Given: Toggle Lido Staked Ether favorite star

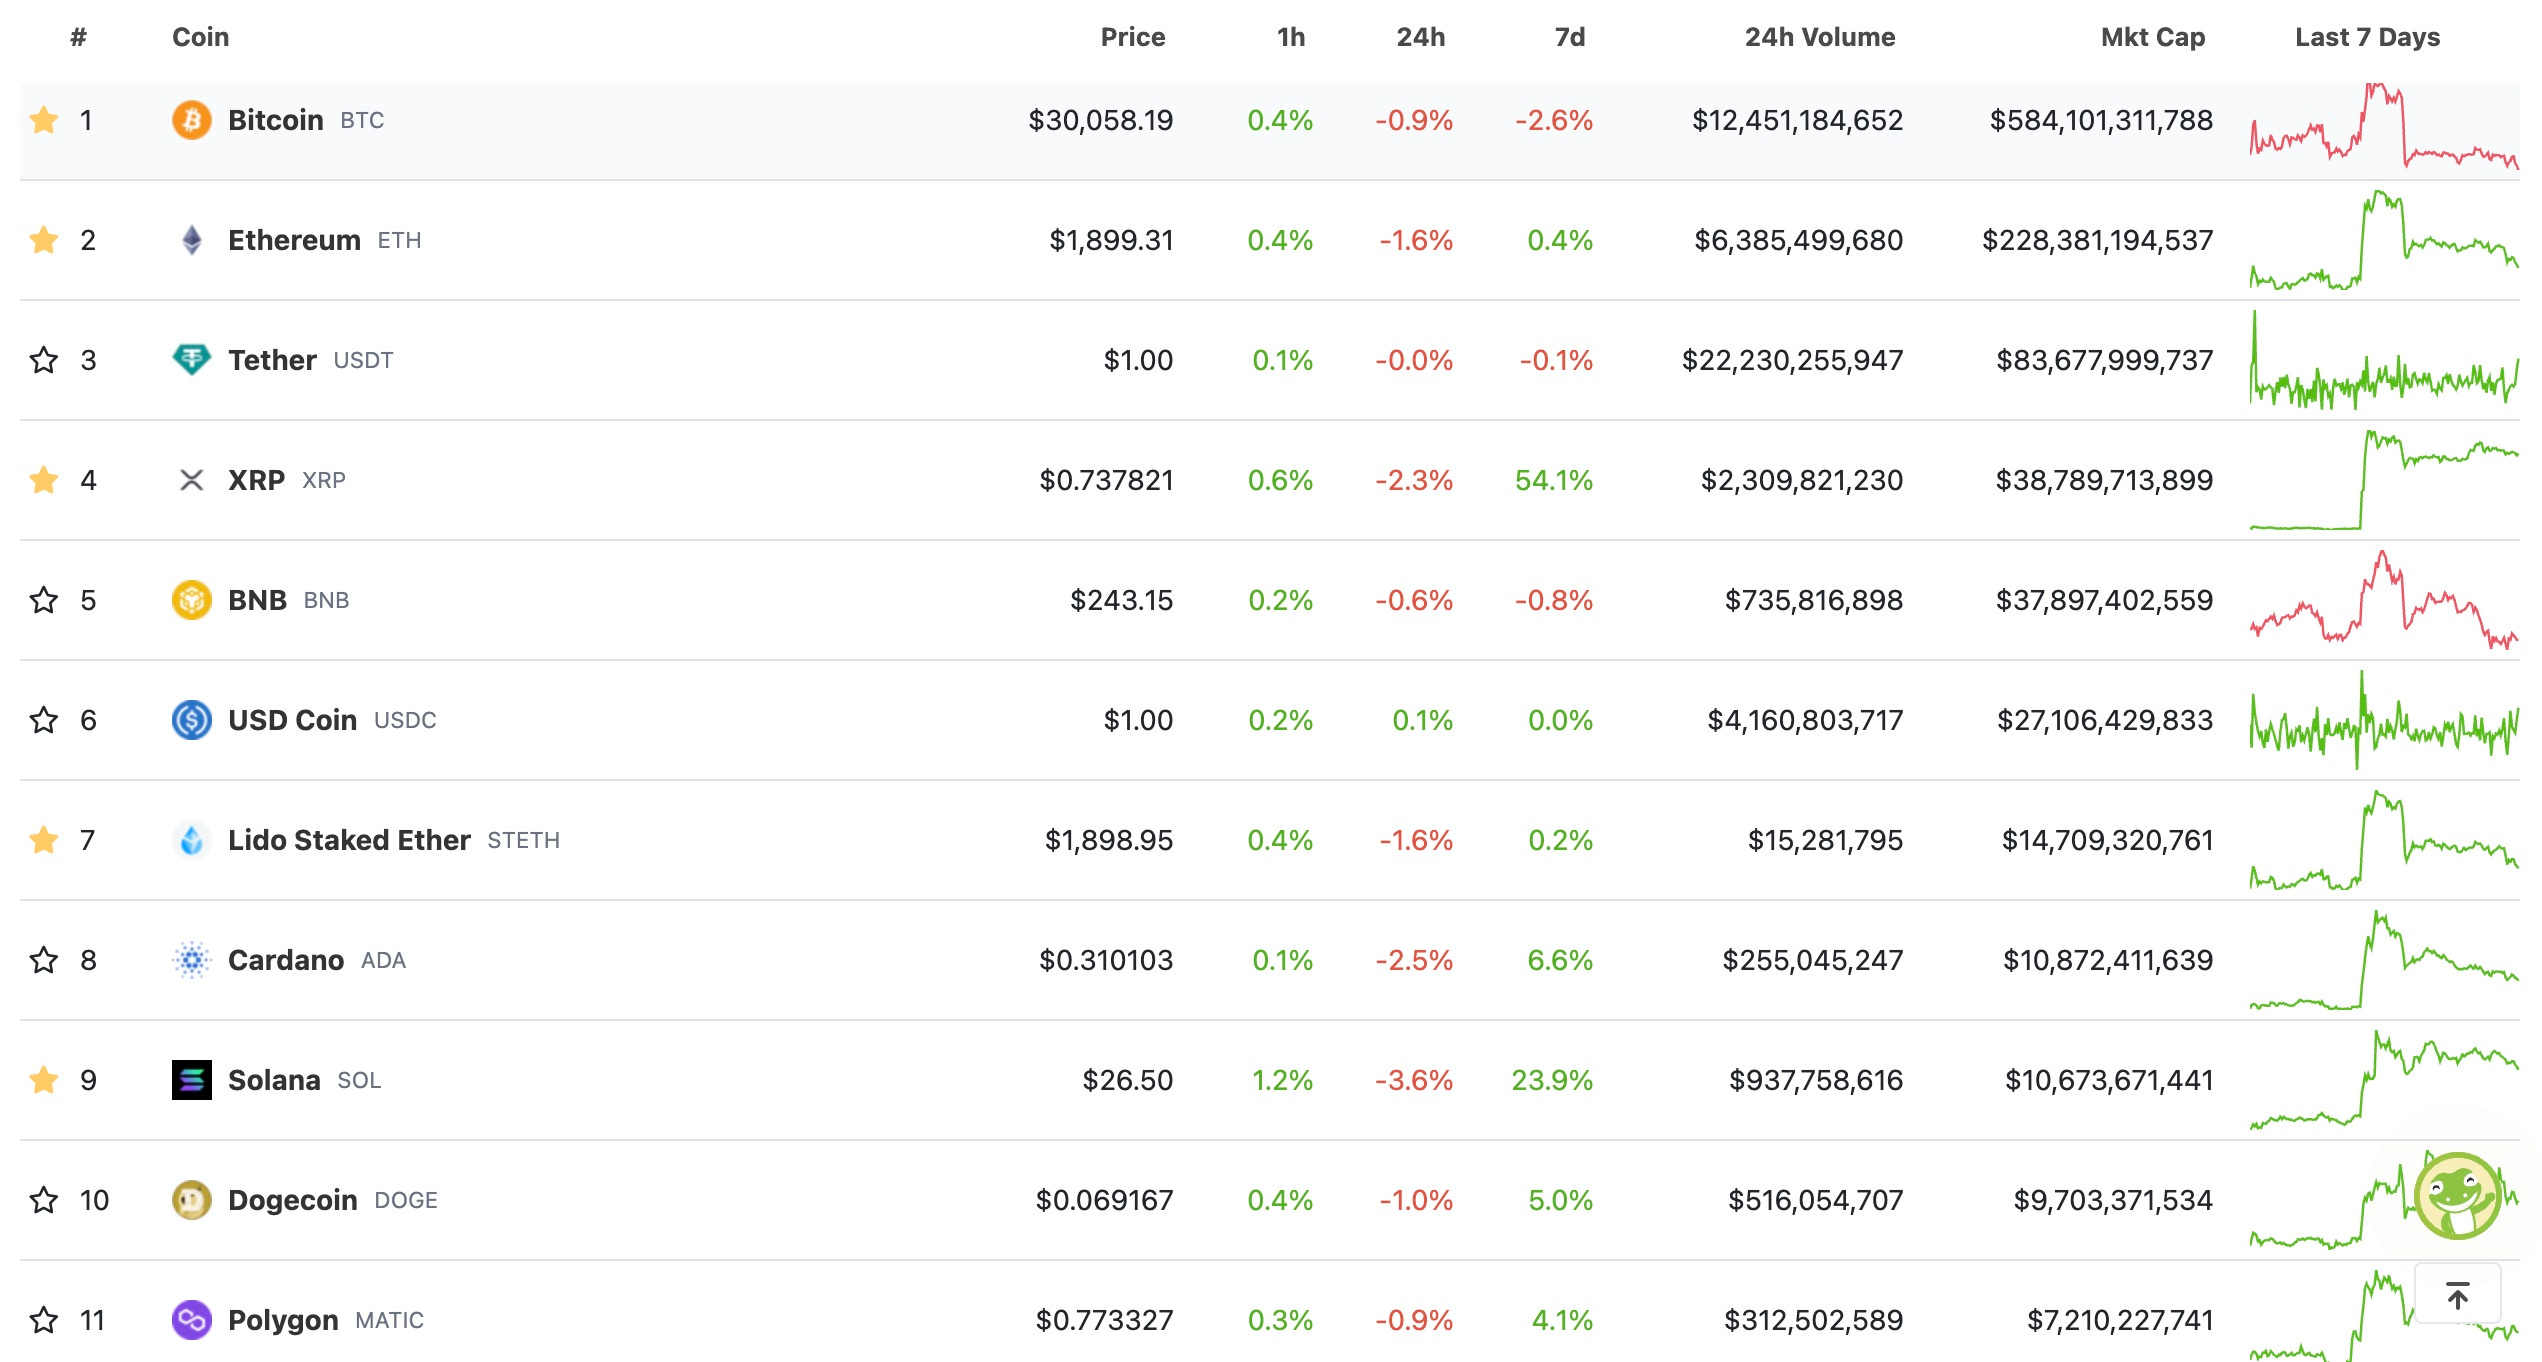Looking at the screenshot, I should point(44,840).
